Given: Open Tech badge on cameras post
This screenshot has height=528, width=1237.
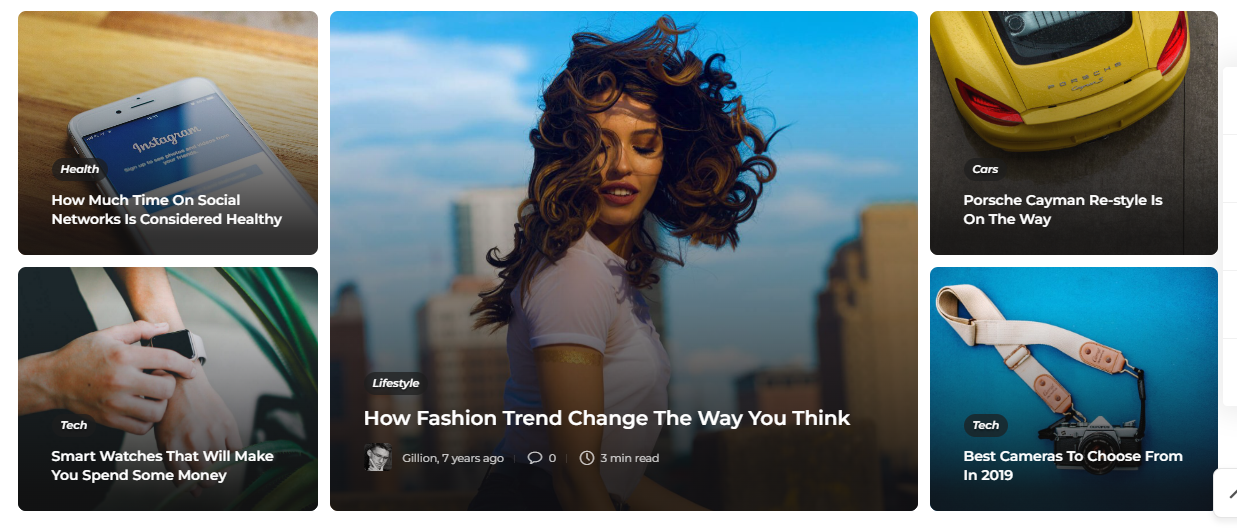Looking at the screenshot, I should (986, 425).
